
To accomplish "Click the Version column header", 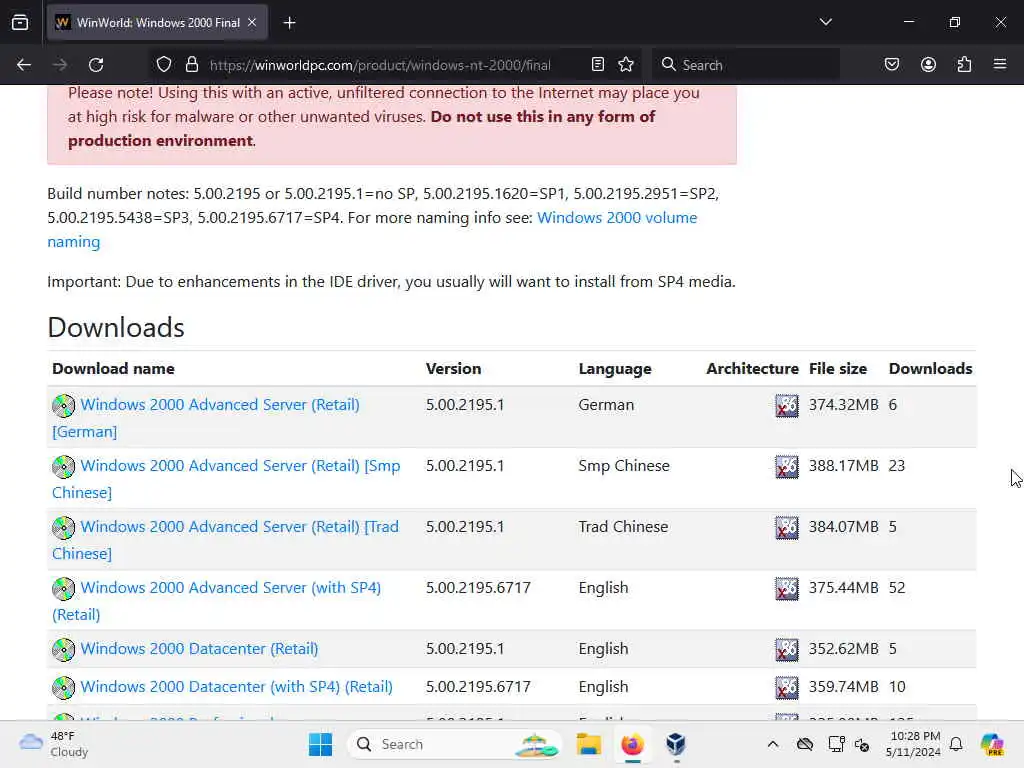I will click(453, 368).
